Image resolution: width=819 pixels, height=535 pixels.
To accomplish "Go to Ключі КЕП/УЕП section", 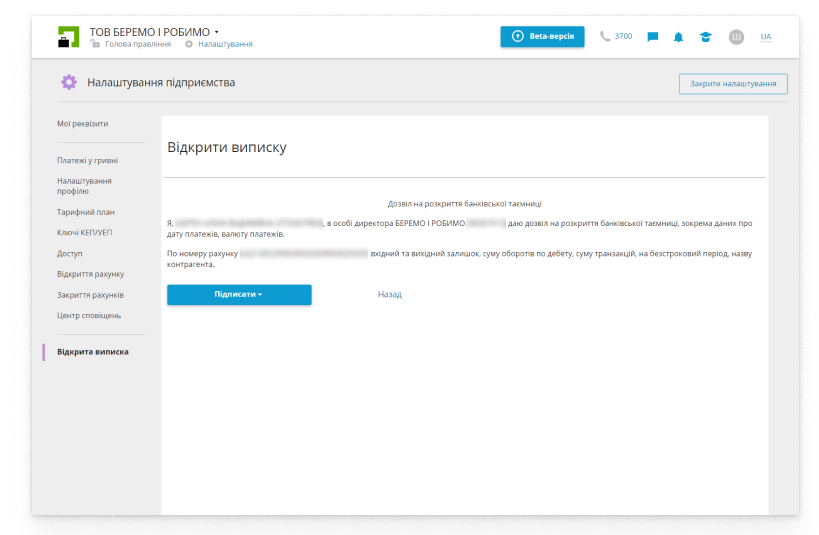I will tap(84, 233).
